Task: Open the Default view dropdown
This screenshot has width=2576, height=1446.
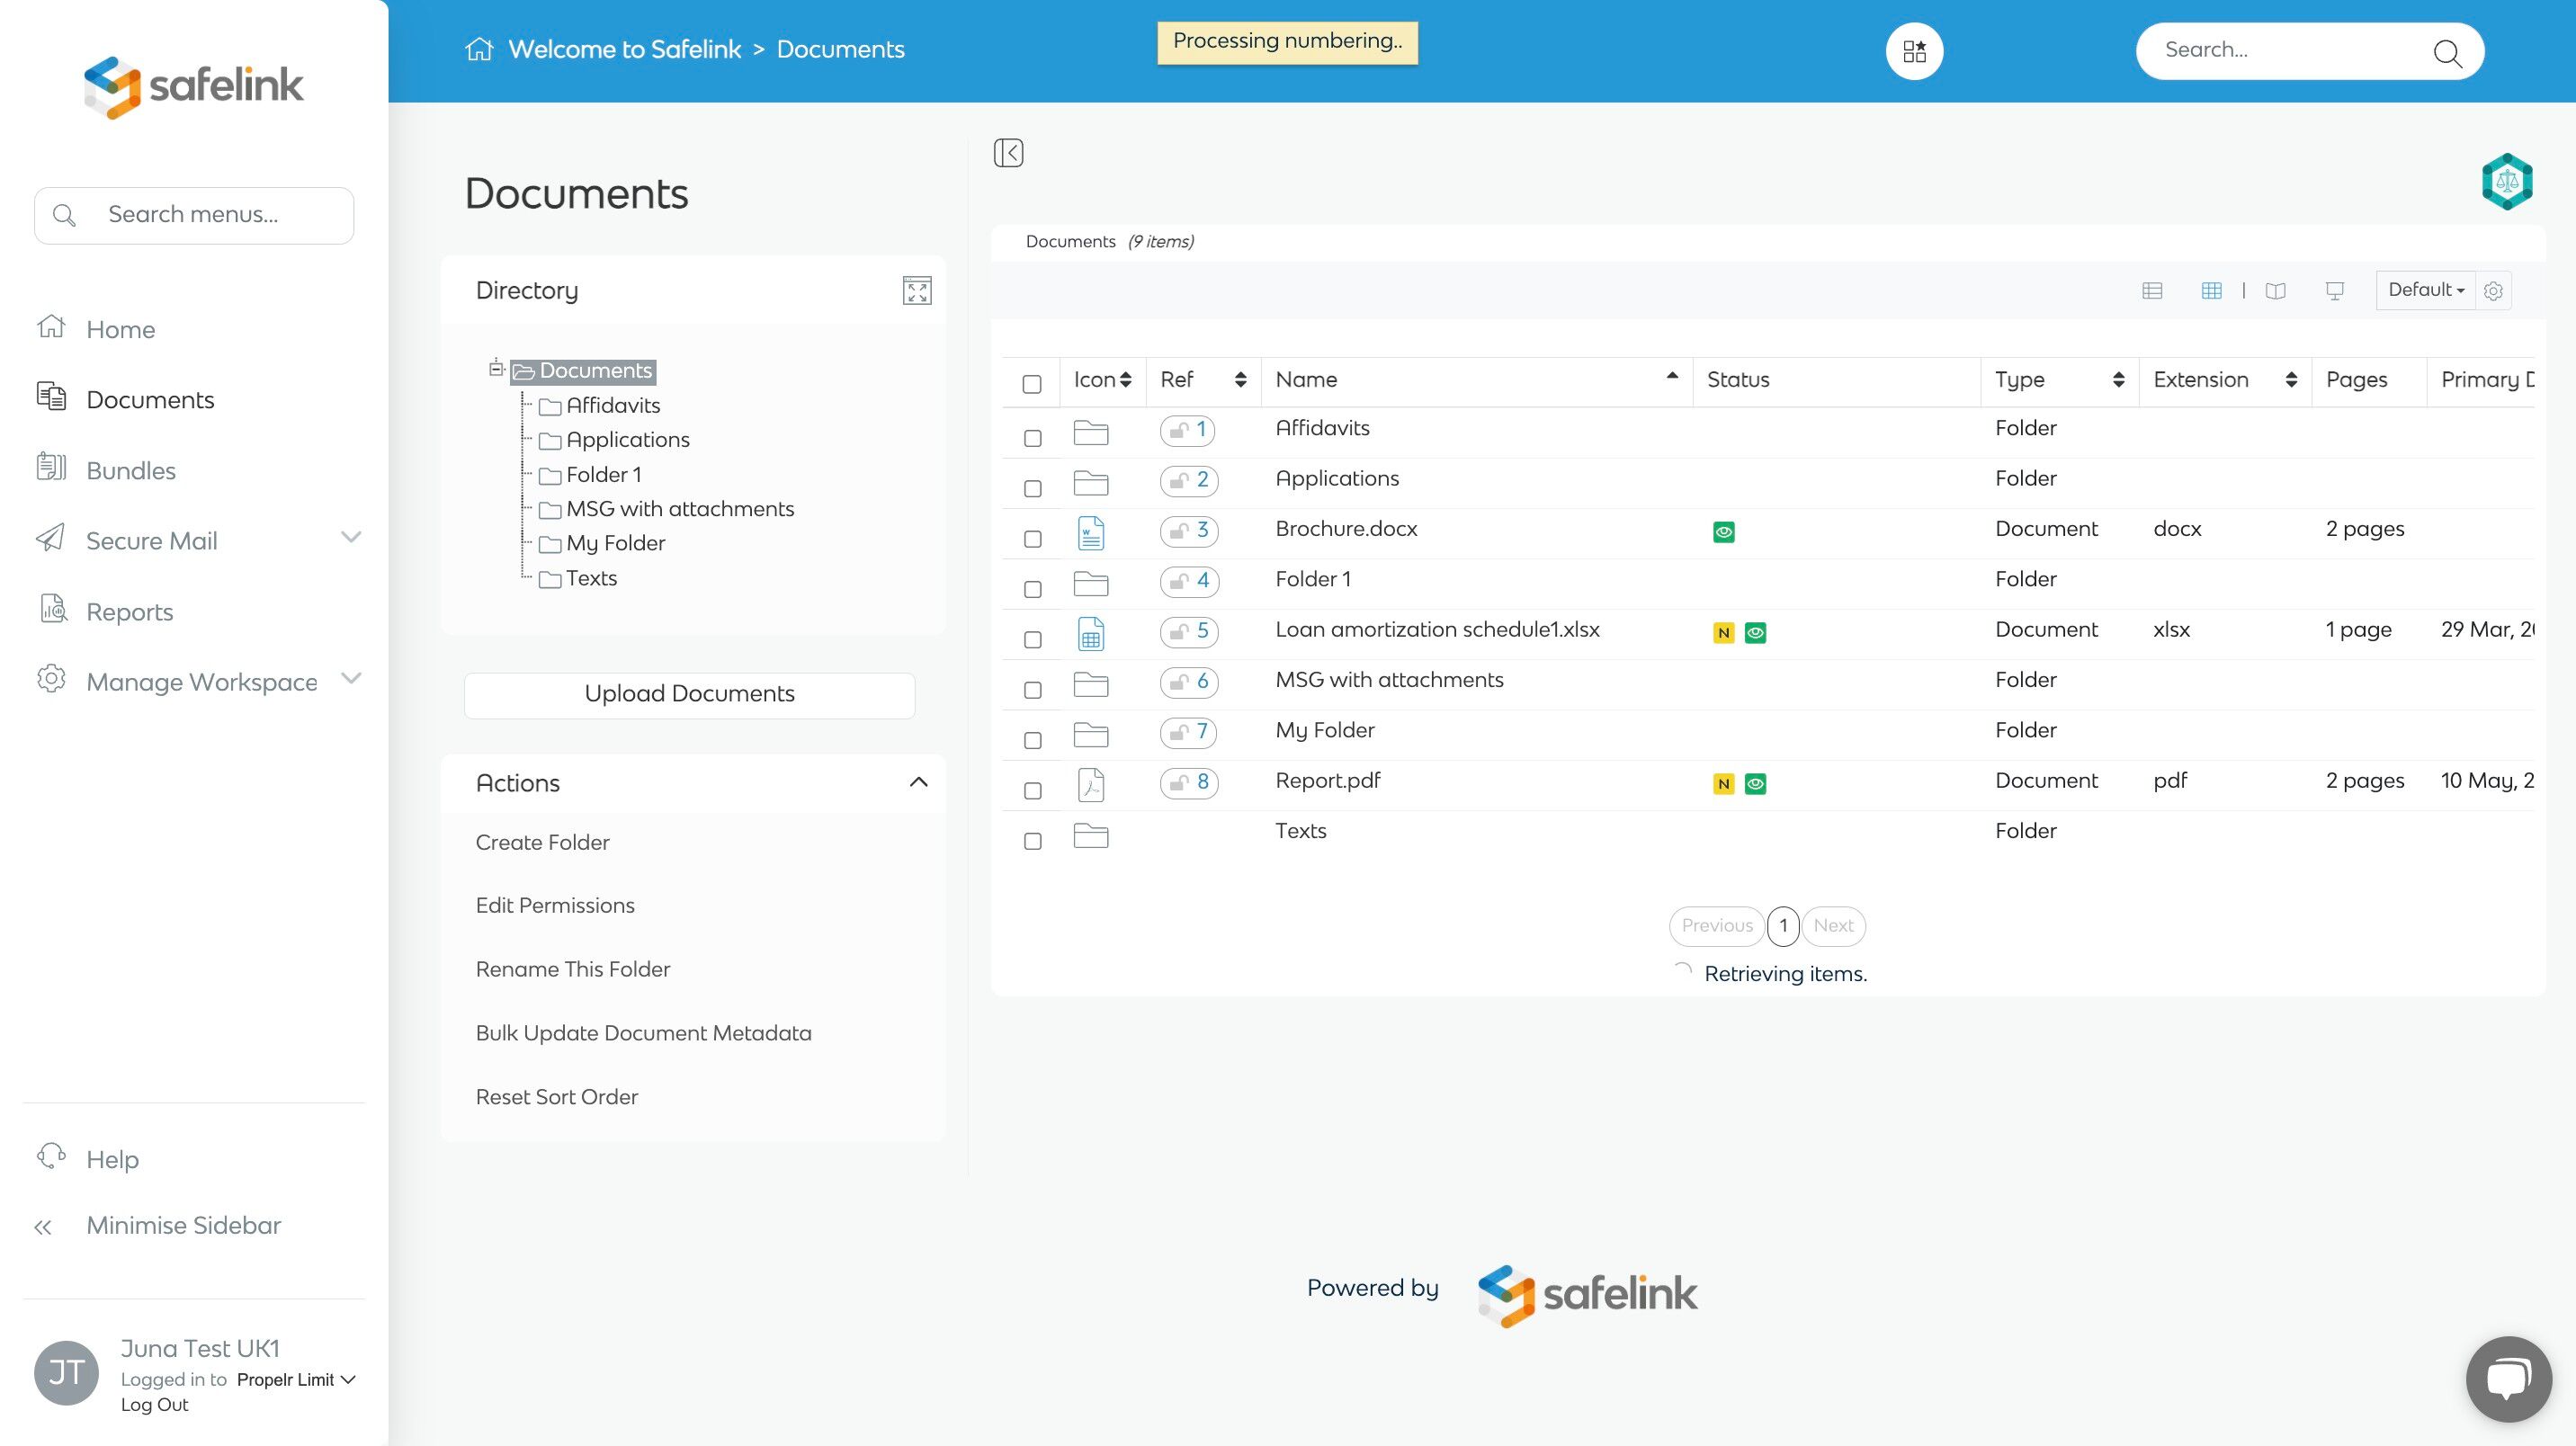Action: [2425, 290]
